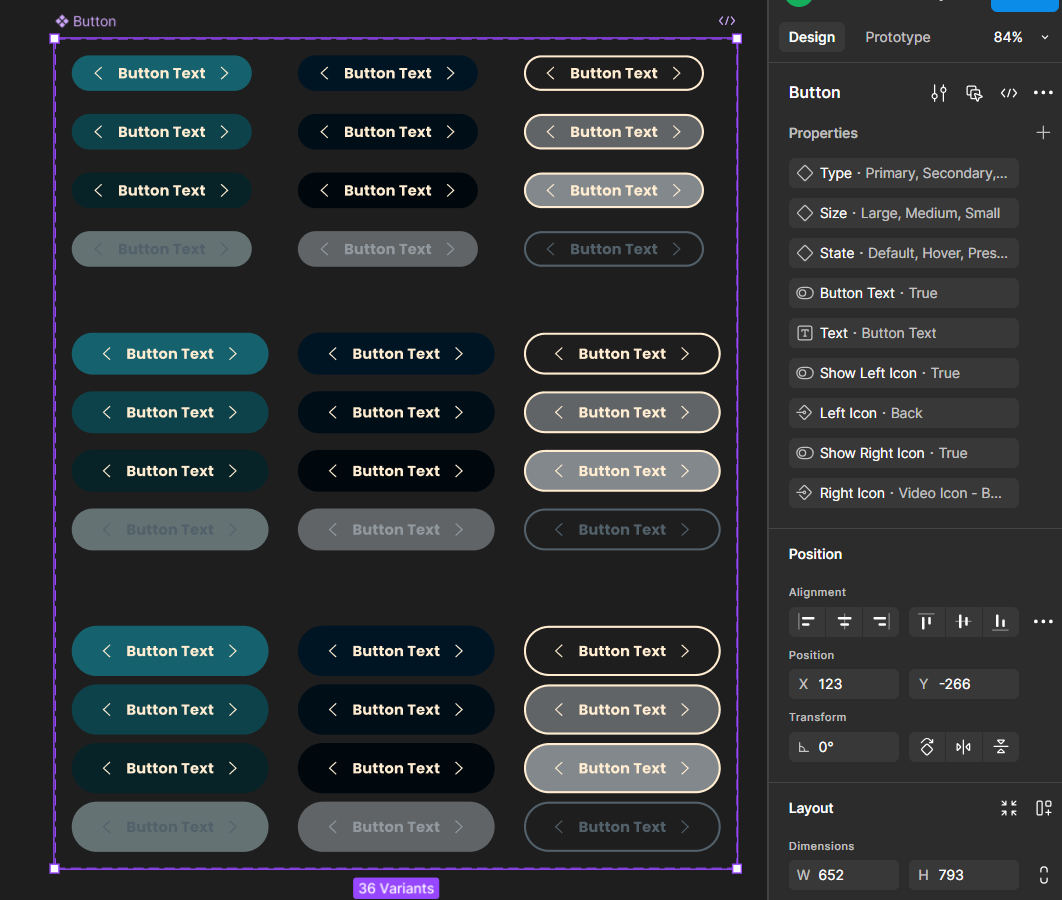The height and width of the screenshot is (900, 1062).
Task: Open the Text string property row
Action: [x=904, y=333]
